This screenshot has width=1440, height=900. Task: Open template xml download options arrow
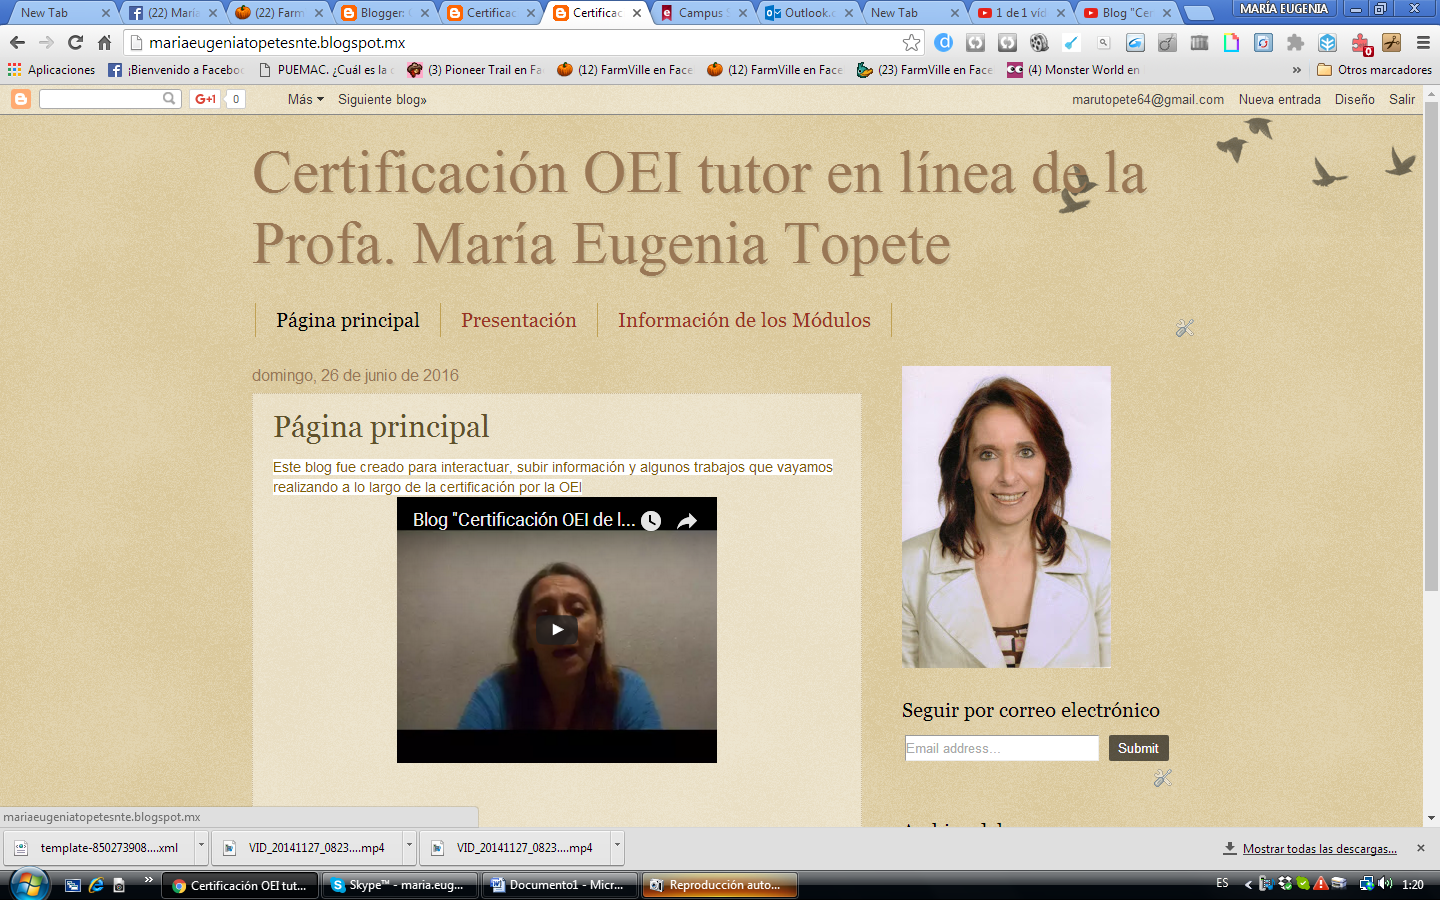[x=201, y=847]
